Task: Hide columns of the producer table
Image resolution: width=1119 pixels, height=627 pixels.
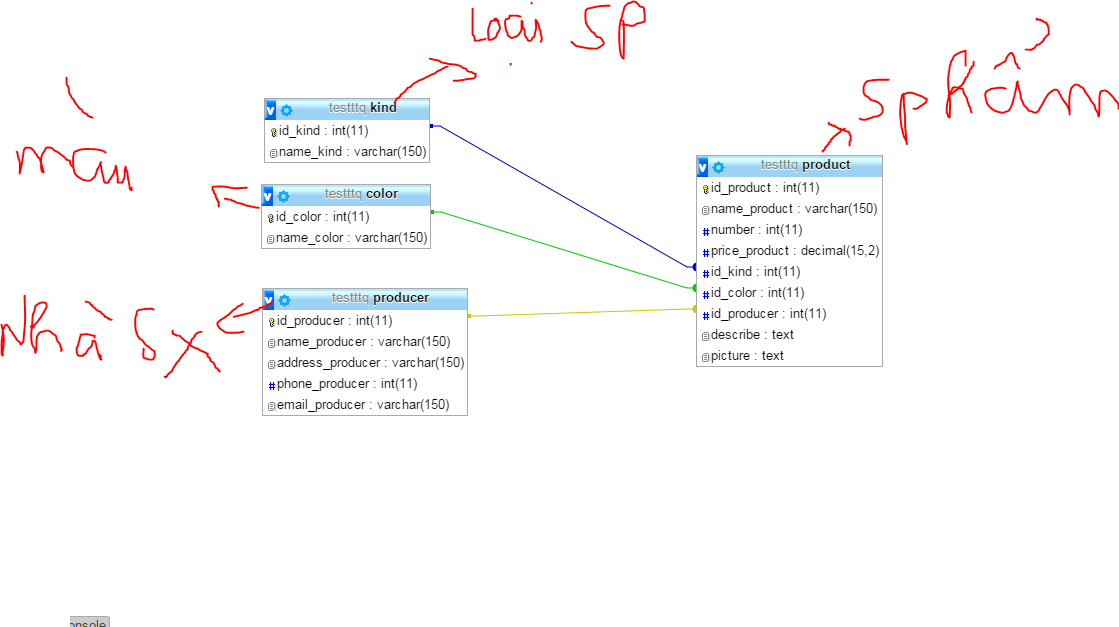Action: [268, 300]
